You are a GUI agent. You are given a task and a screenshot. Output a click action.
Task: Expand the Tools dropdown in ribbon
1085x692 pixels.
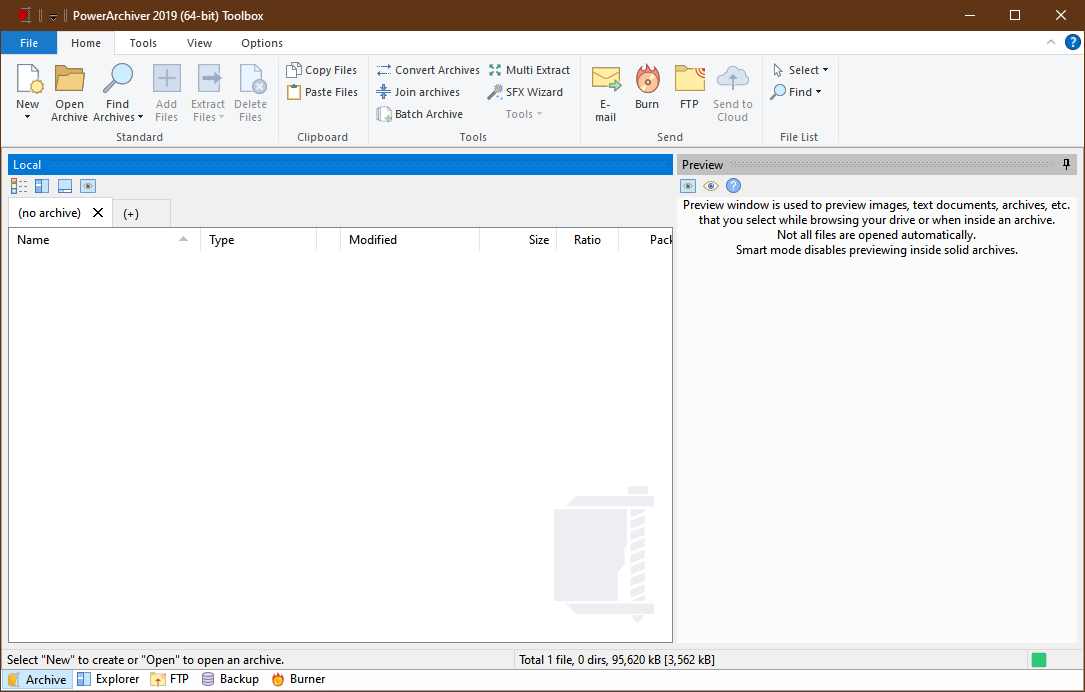tap(524, 114)
